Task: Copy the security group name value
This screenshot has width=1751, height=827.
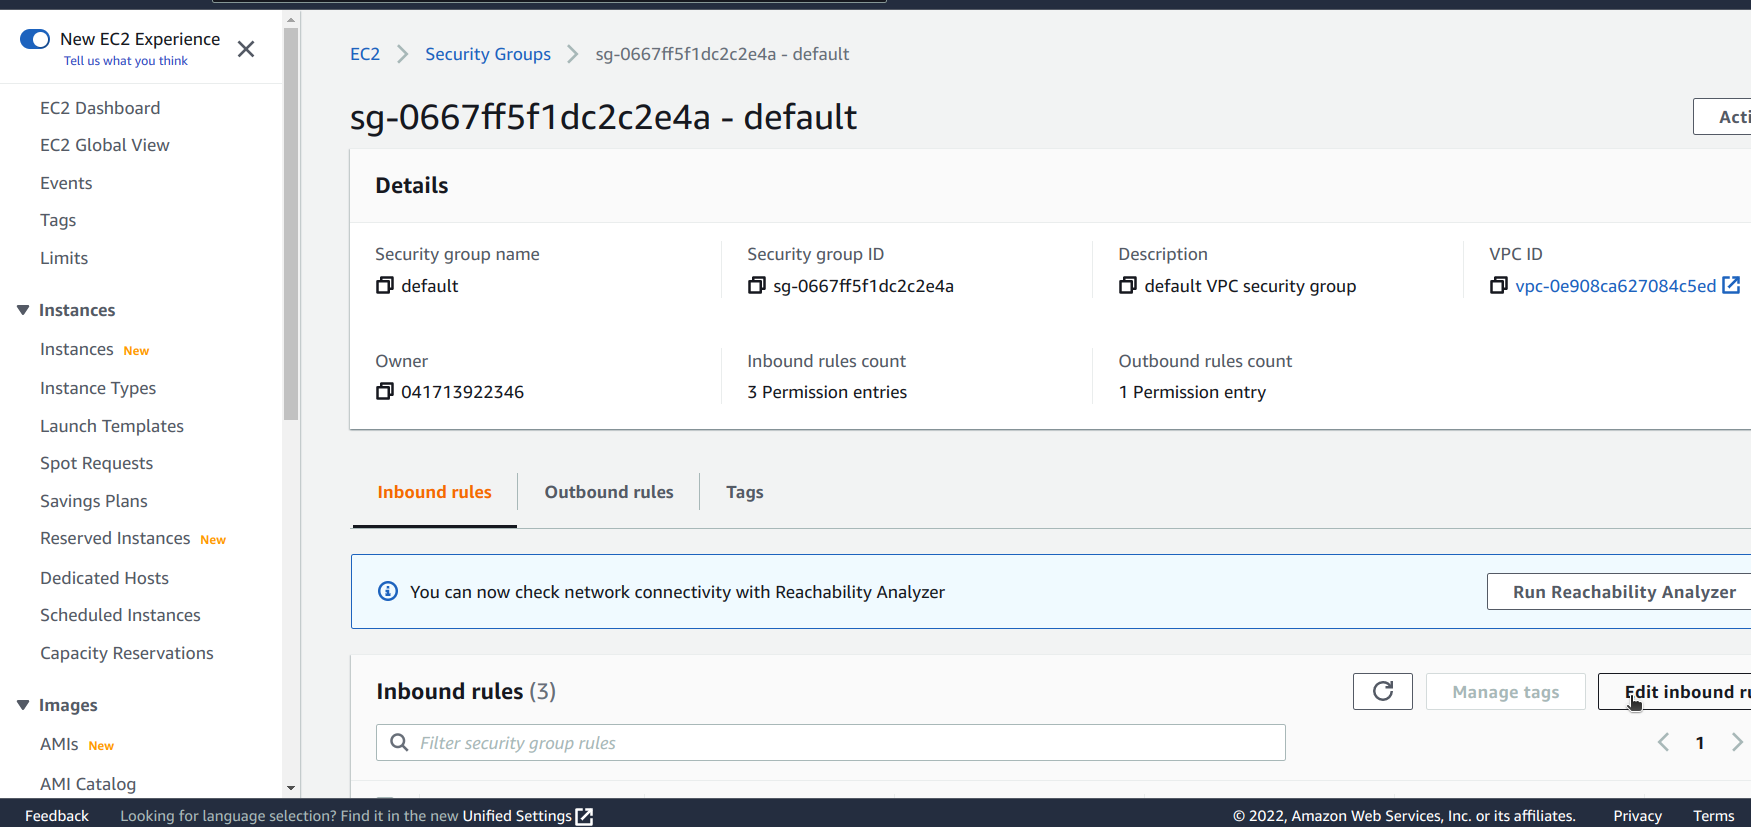Action: (384, 286)
